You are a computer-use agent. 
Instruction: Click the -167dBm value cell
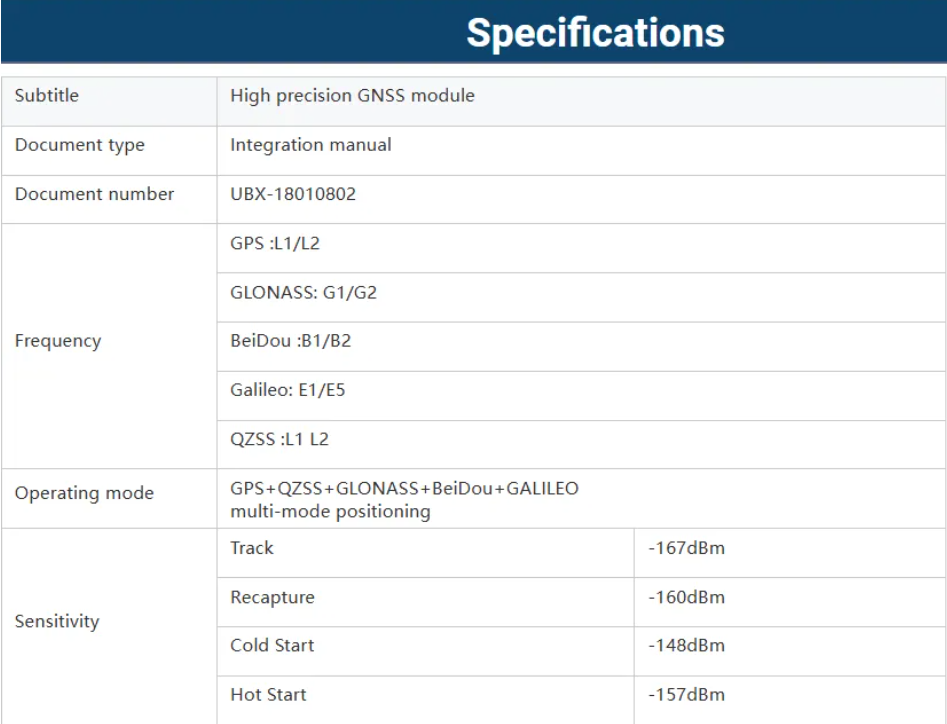click(686, 548)
